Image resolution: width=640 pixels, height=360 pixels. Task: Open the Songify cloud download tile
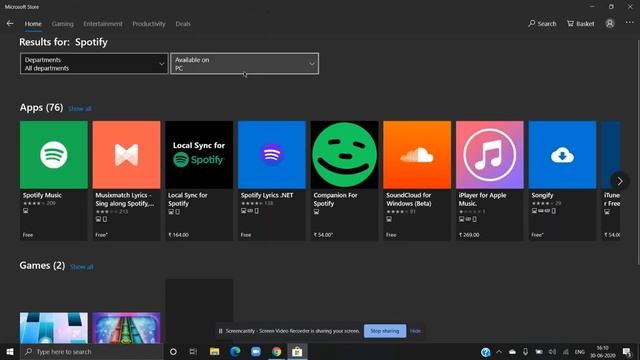pos(562,180)
